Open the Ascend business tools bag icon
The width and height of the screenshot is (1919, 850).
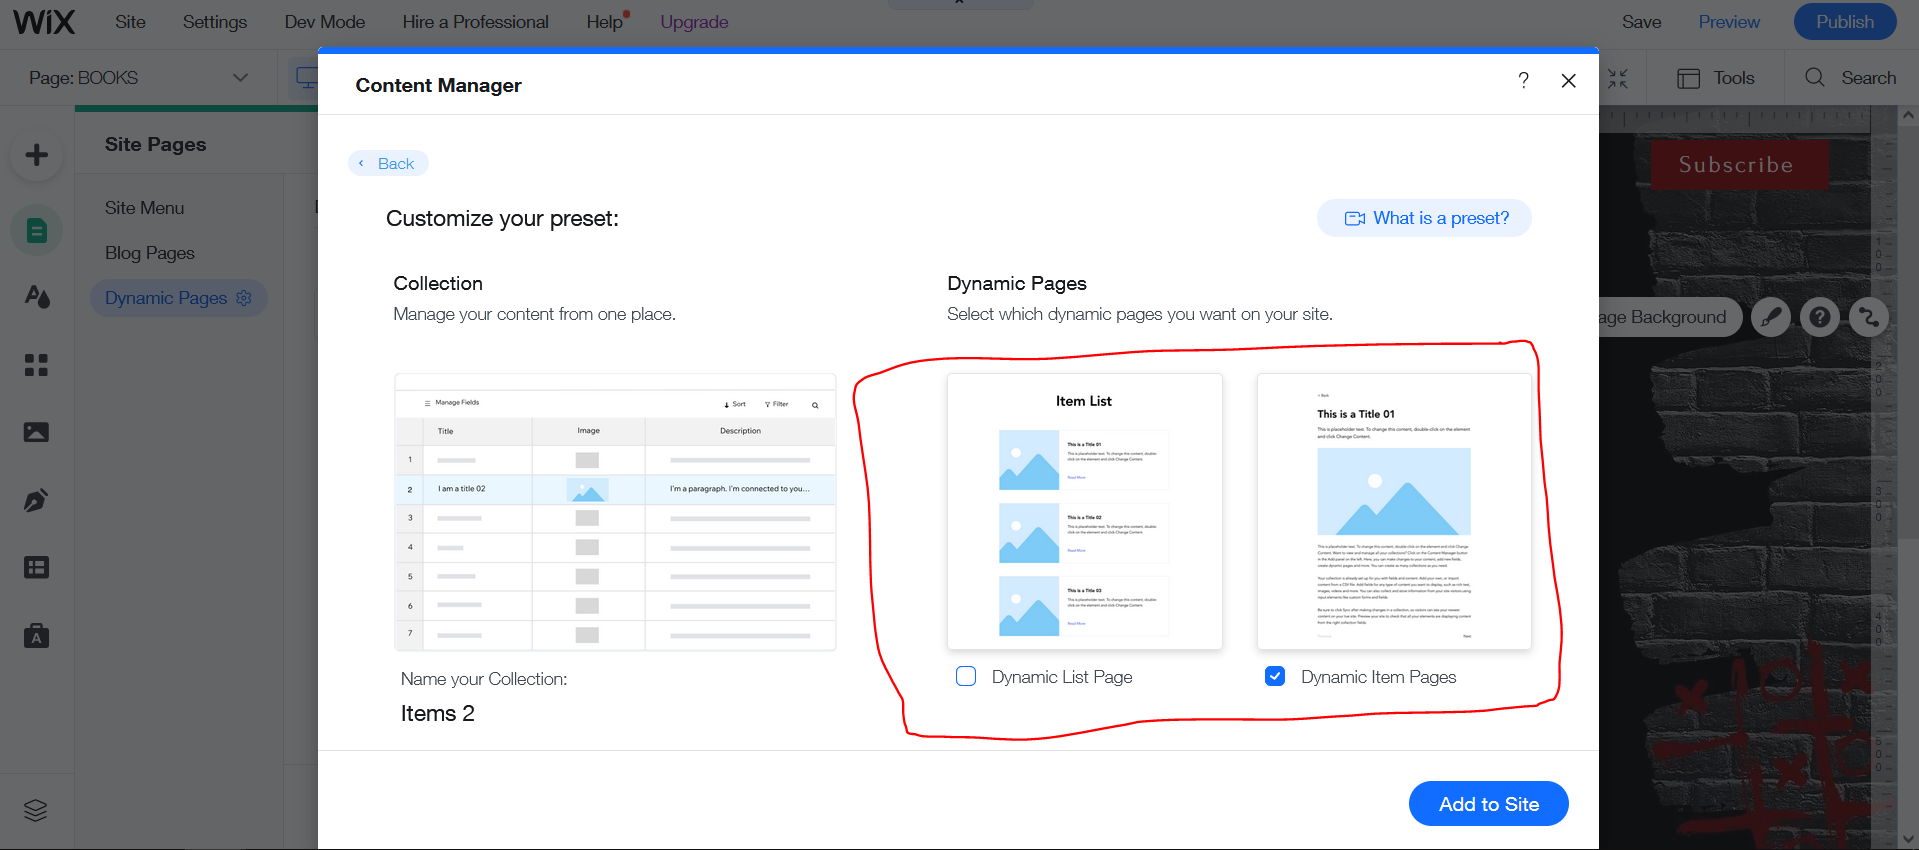(37, 636)
